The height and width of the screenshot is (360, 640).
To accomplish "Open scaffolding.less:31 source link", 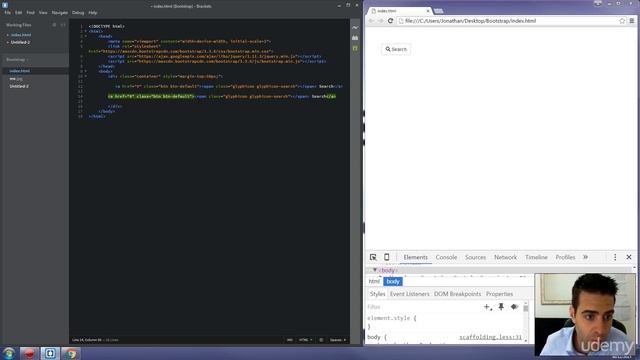I will [490, 337].
